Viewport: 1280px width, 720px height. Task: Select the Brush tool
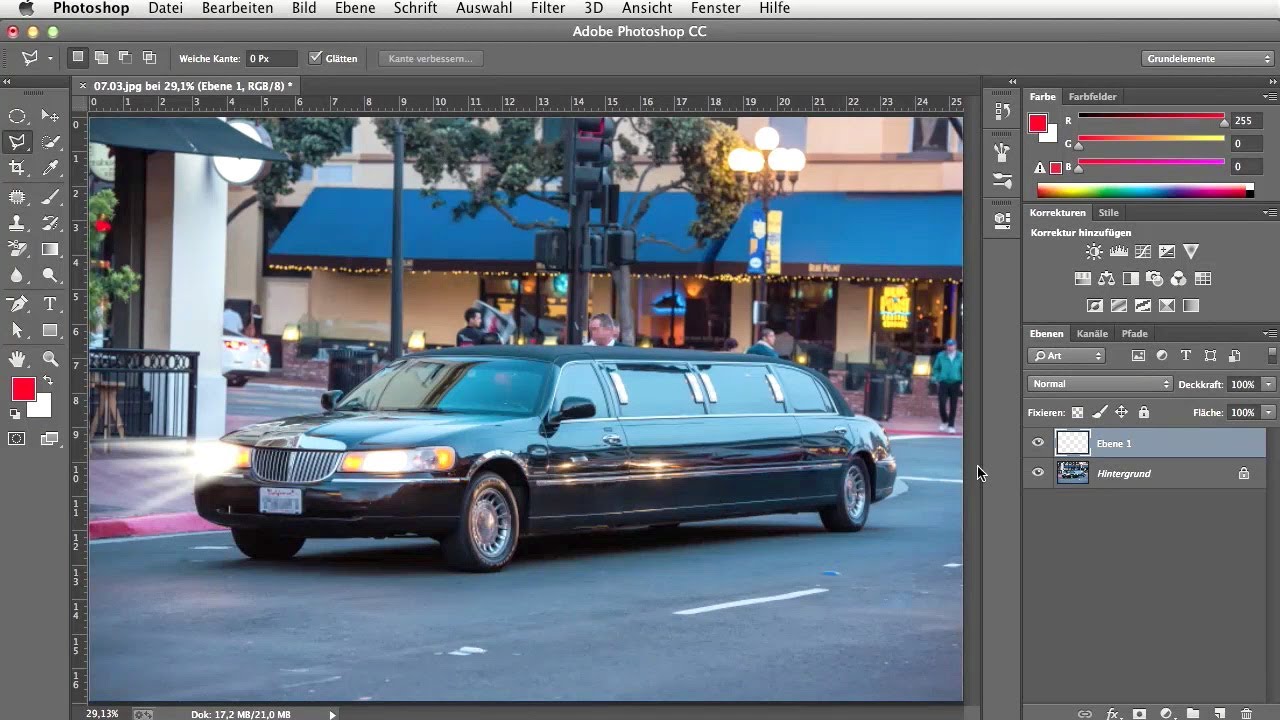[x=50, y=197]
